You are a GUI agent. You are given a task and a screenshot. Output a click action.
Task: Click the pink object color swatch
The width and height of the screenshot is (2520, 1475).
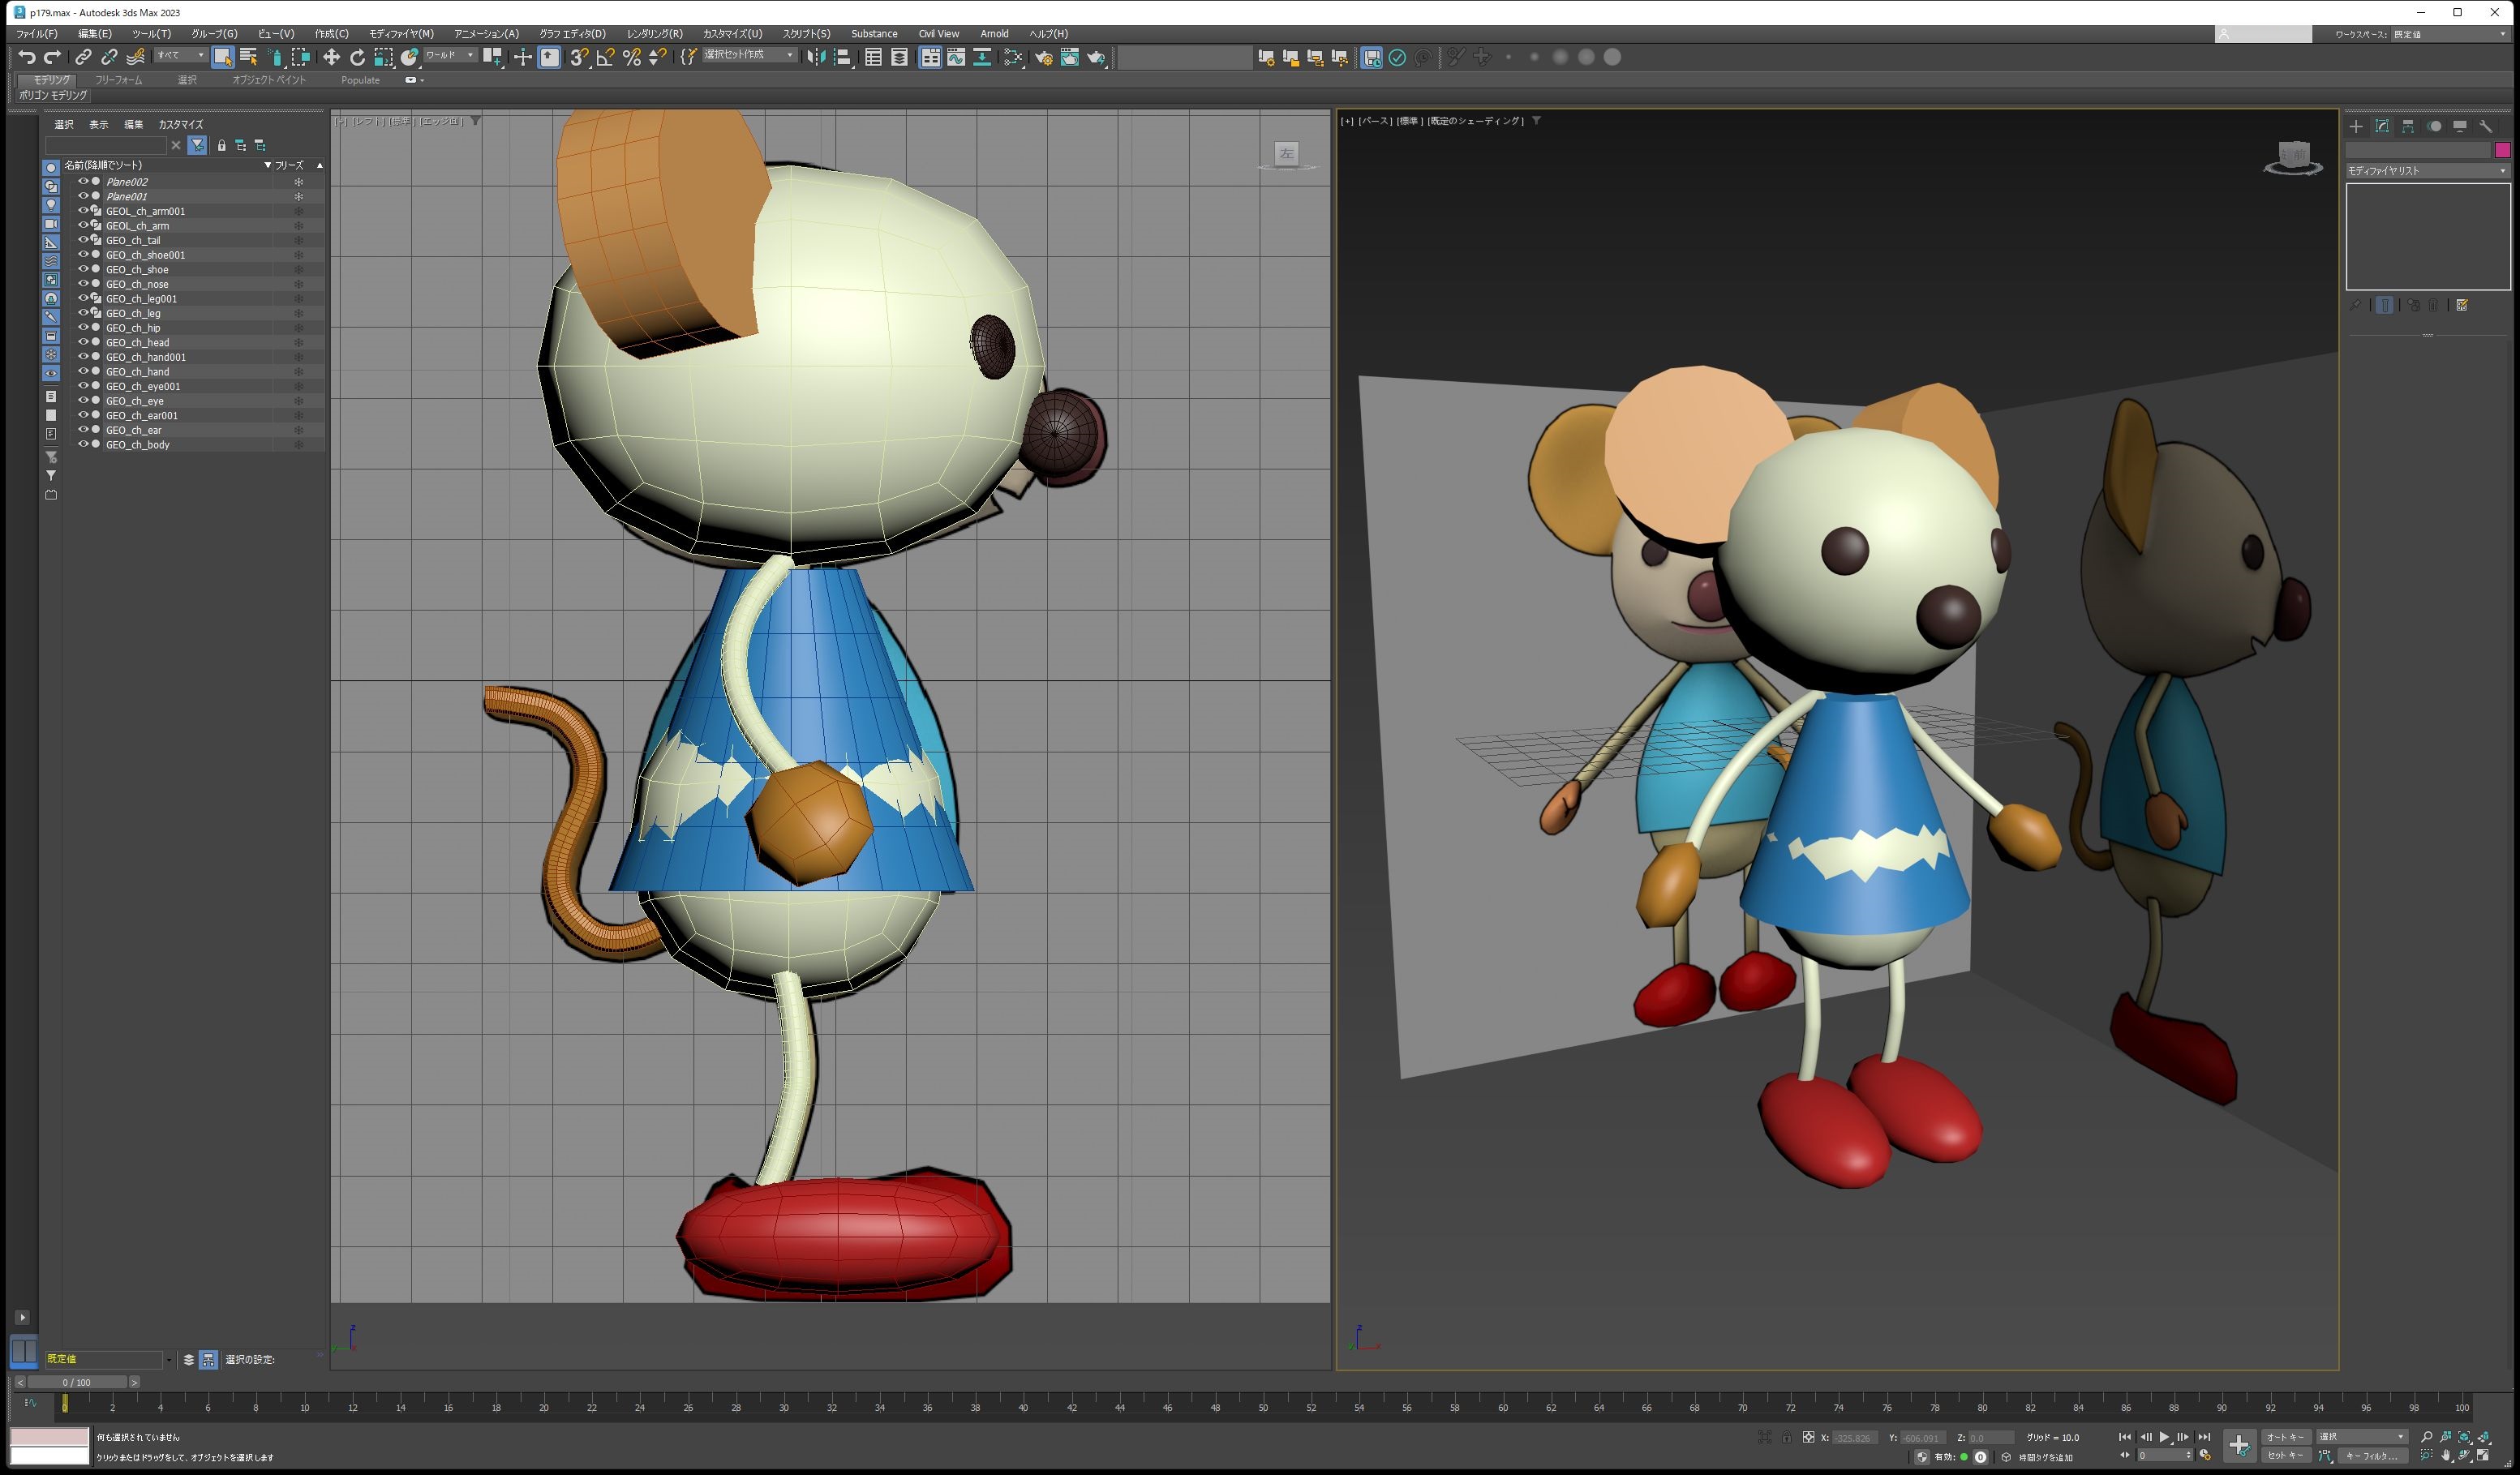pyautogui.click(x=2502, y=150)
